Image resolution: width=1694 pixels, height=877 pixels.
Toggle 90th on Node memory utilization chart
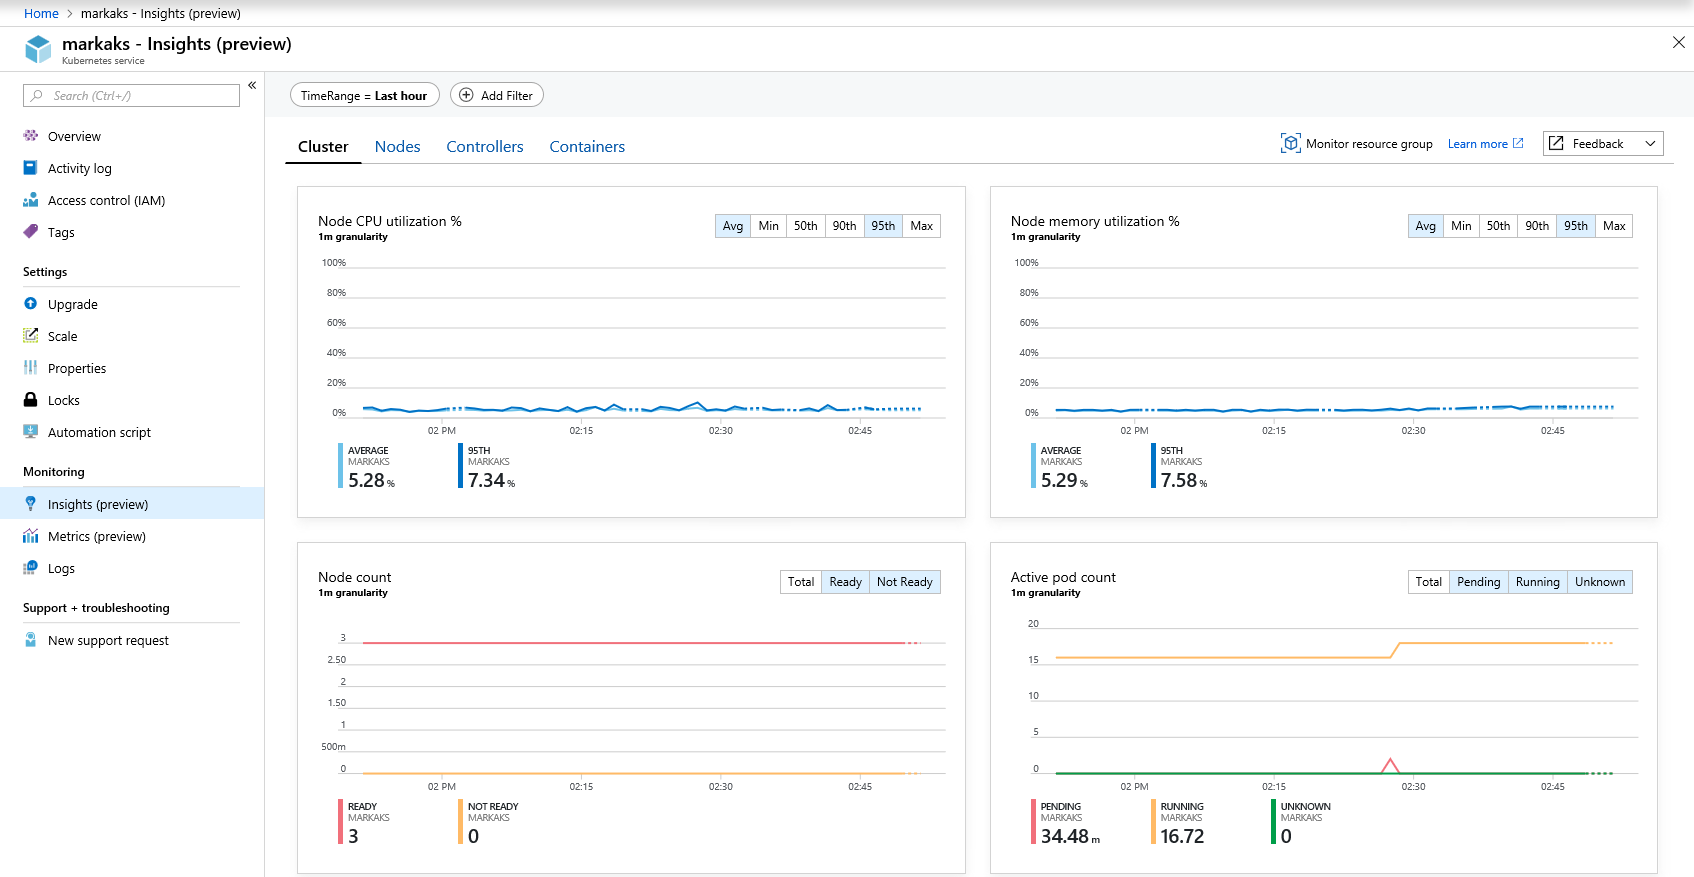[1537, 226]
